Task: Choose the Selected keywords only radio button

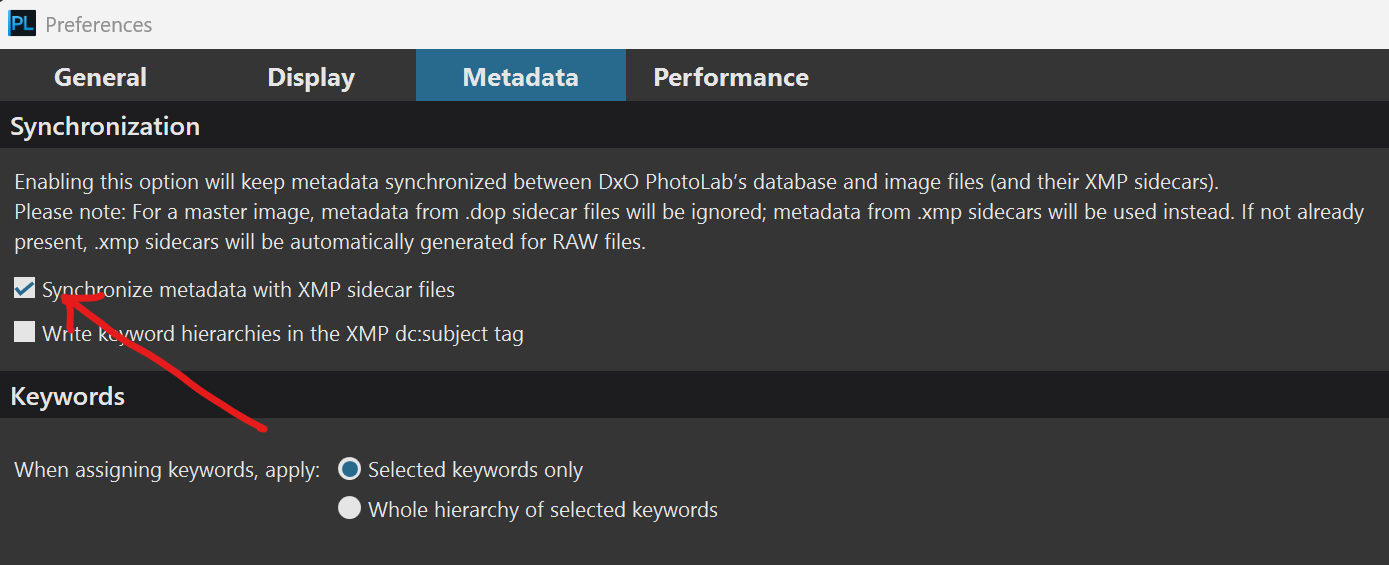Action: [x=349, y=469]
